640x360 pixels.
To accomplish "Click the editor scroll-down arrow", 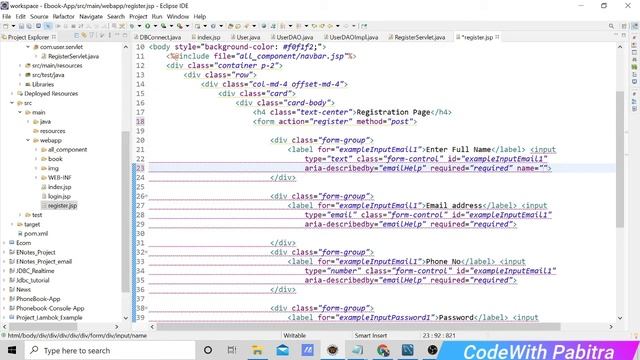I will 620,318.
